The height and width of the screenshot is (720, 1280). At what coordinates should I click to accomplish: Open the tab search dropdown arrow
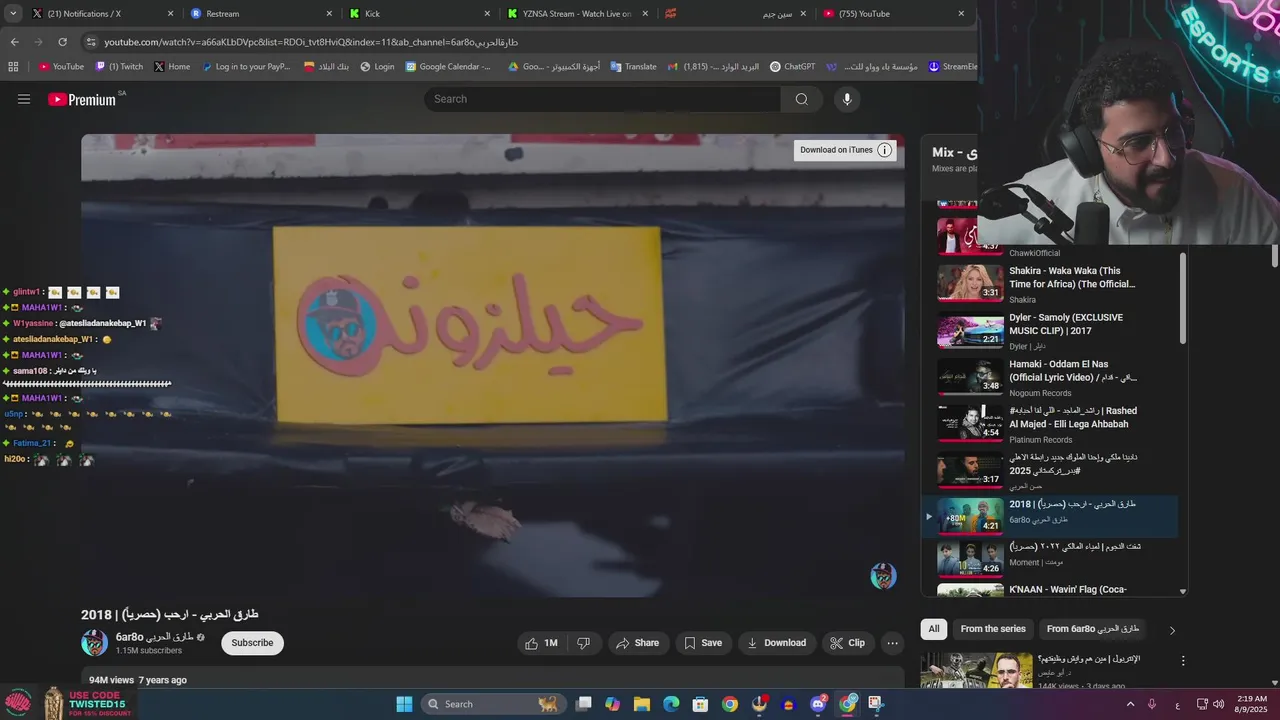tap(11, 14)
